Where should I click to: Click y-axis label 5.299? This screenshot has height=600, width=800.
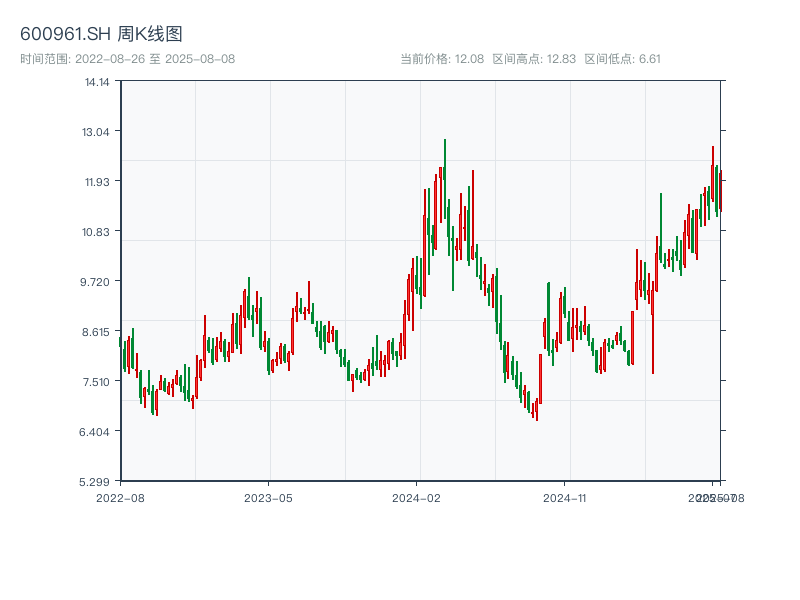(x=94, y=482)
